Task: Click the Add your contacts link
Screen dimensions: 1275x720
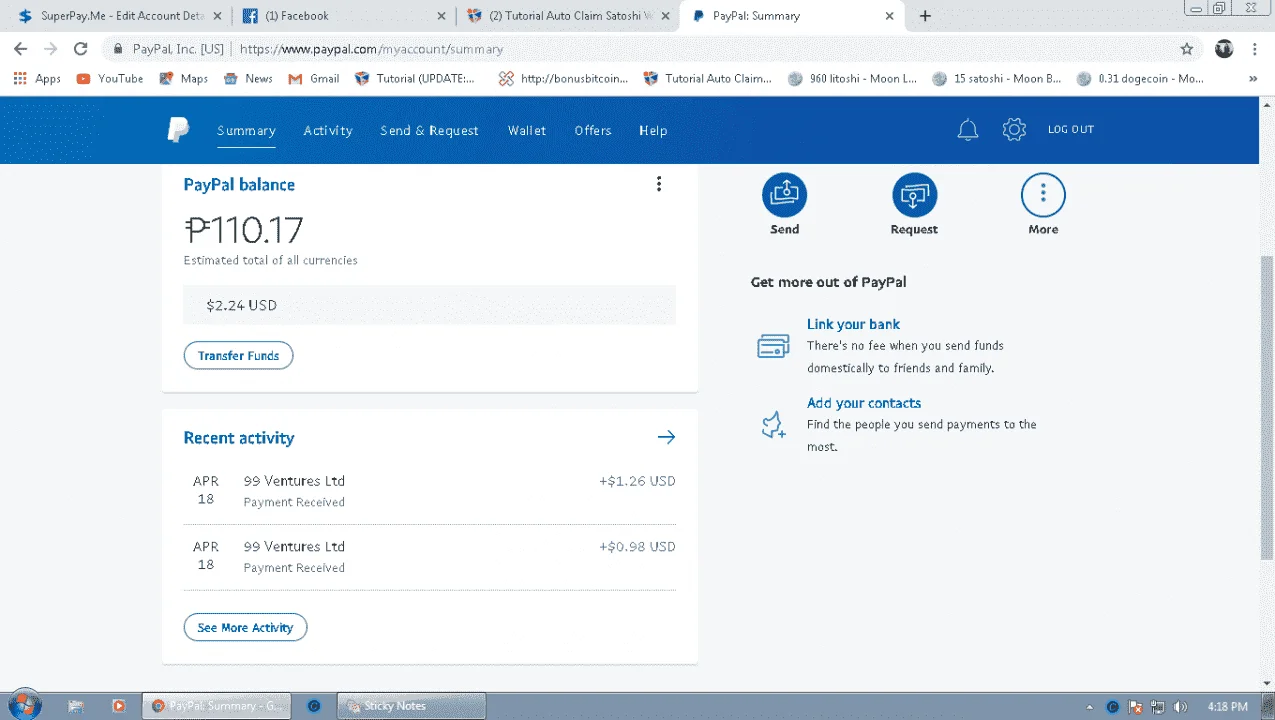Action: (x=864, y=403)
